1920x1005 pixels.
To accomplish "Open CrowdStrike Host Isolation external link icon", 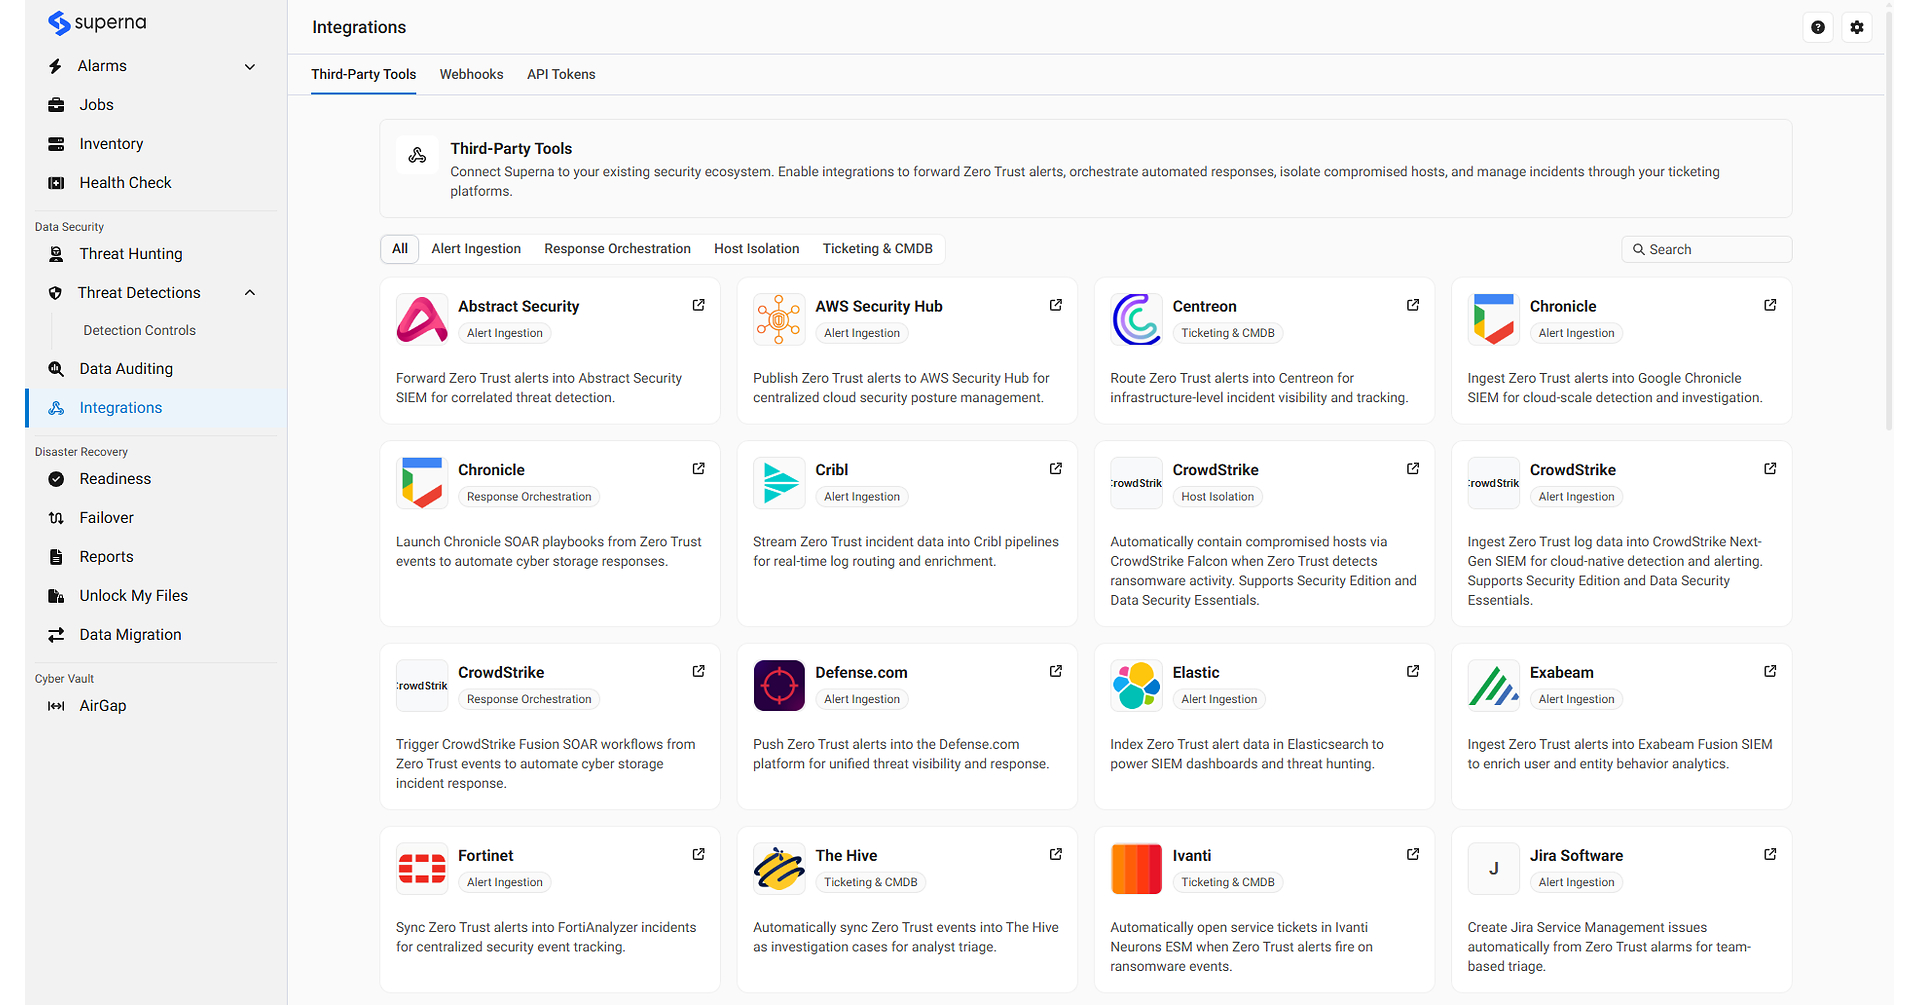I will (x=1413, y=468).
